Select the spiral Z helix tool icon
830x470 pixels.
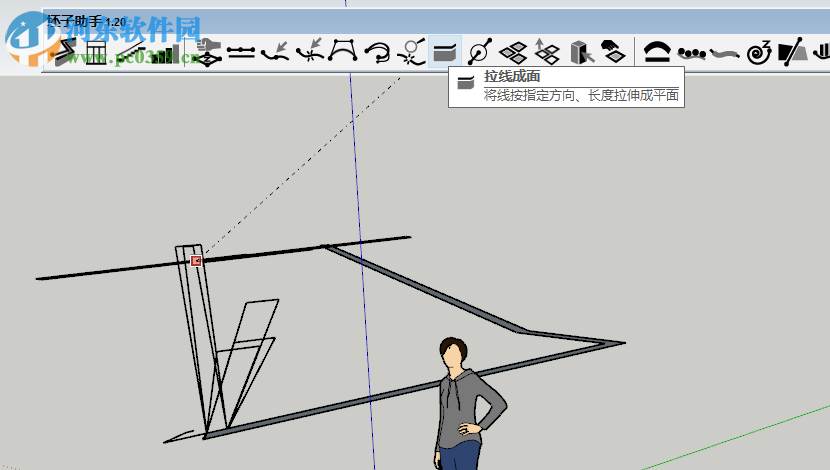[759, 52]
